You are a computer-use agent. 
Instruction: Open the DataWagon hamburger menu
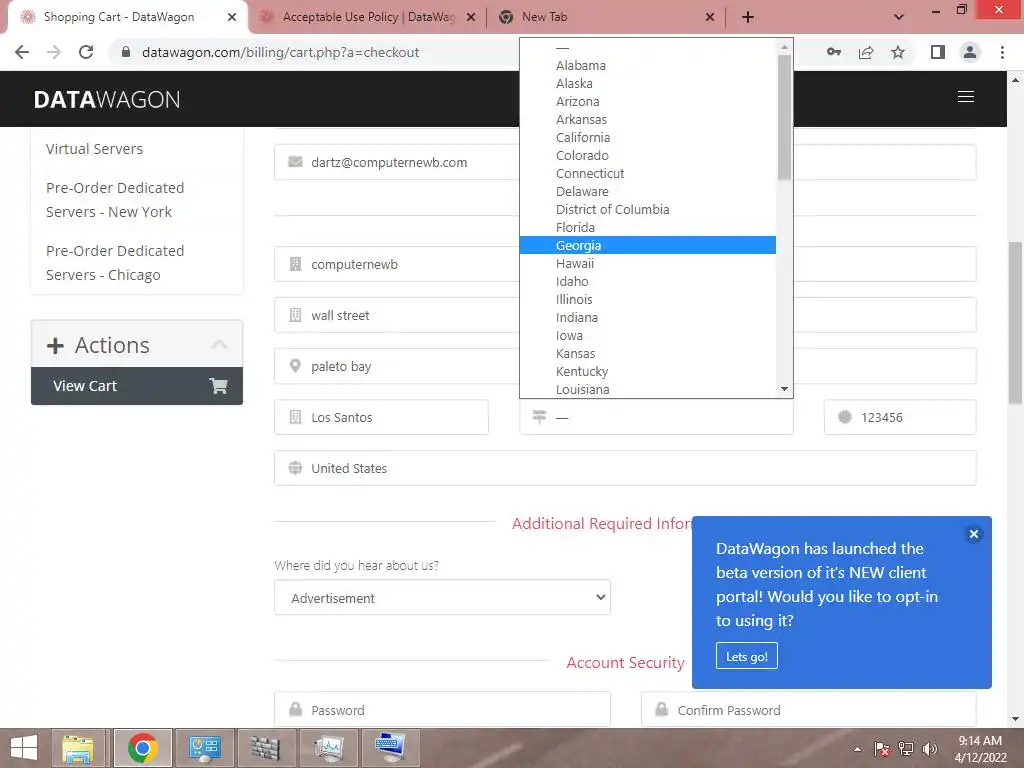(x=966, y=97)
